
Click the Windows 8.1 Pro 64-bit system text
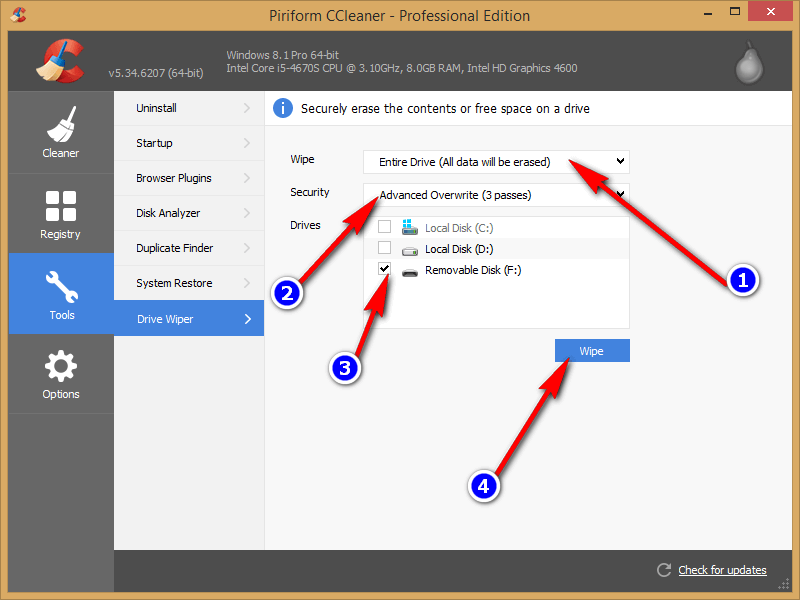point(283,55)
